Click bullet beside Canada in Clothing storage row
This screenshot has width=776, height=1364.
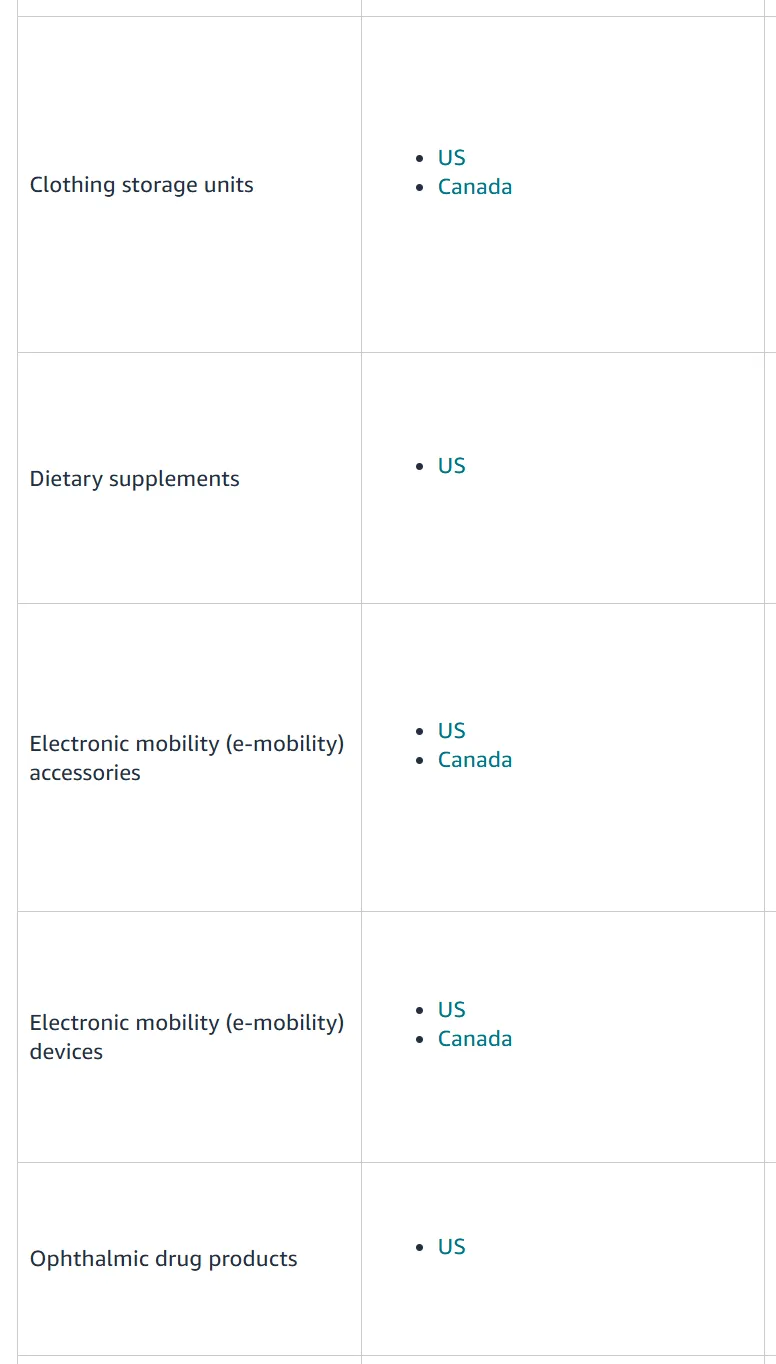point(420,187)
